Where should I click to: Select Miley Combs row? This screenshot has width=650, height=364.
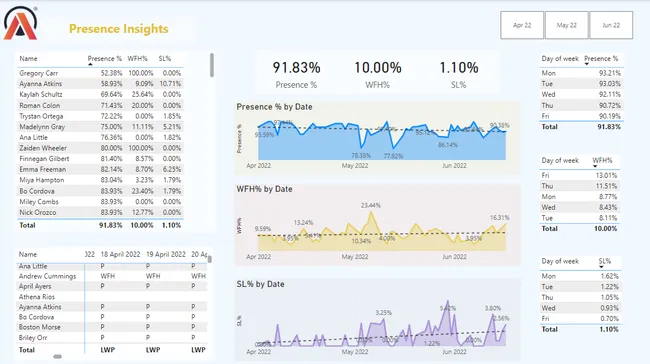pos(100,202)
